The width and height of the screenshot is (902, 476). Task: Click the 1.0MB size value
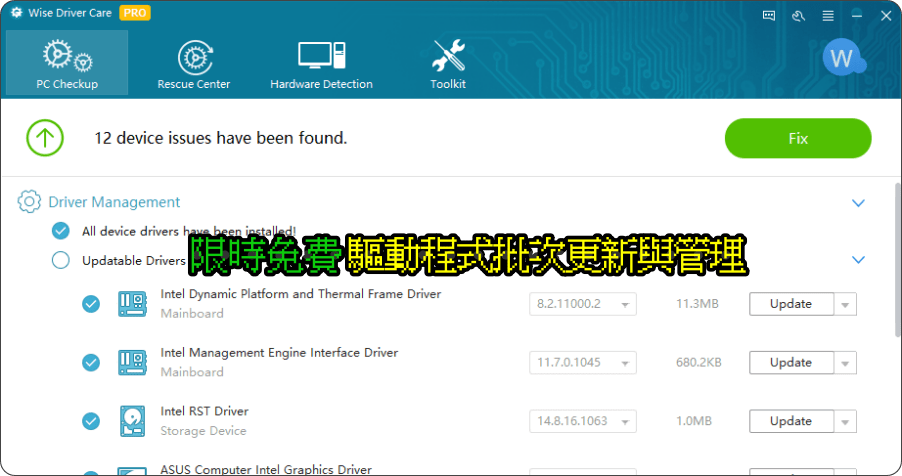coord(694,421)
